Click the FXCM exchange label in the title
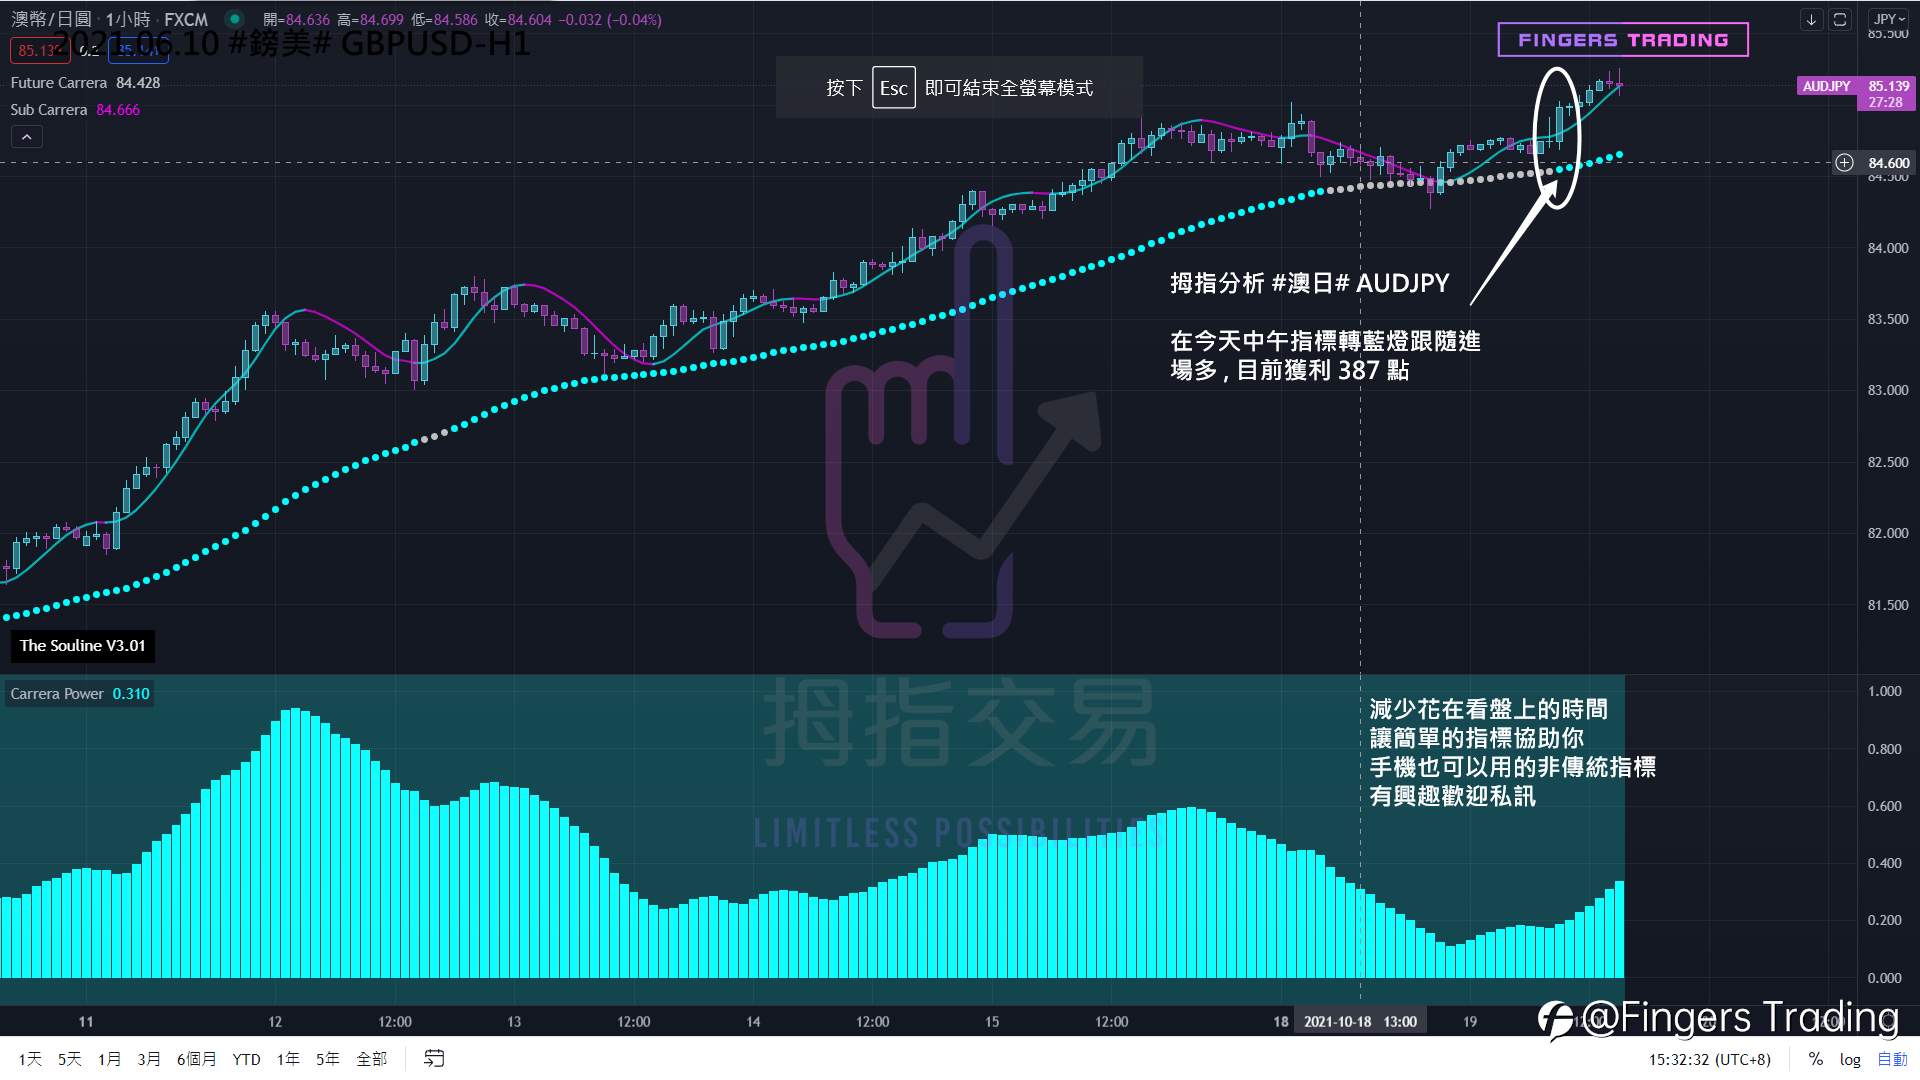 [186, 19]
